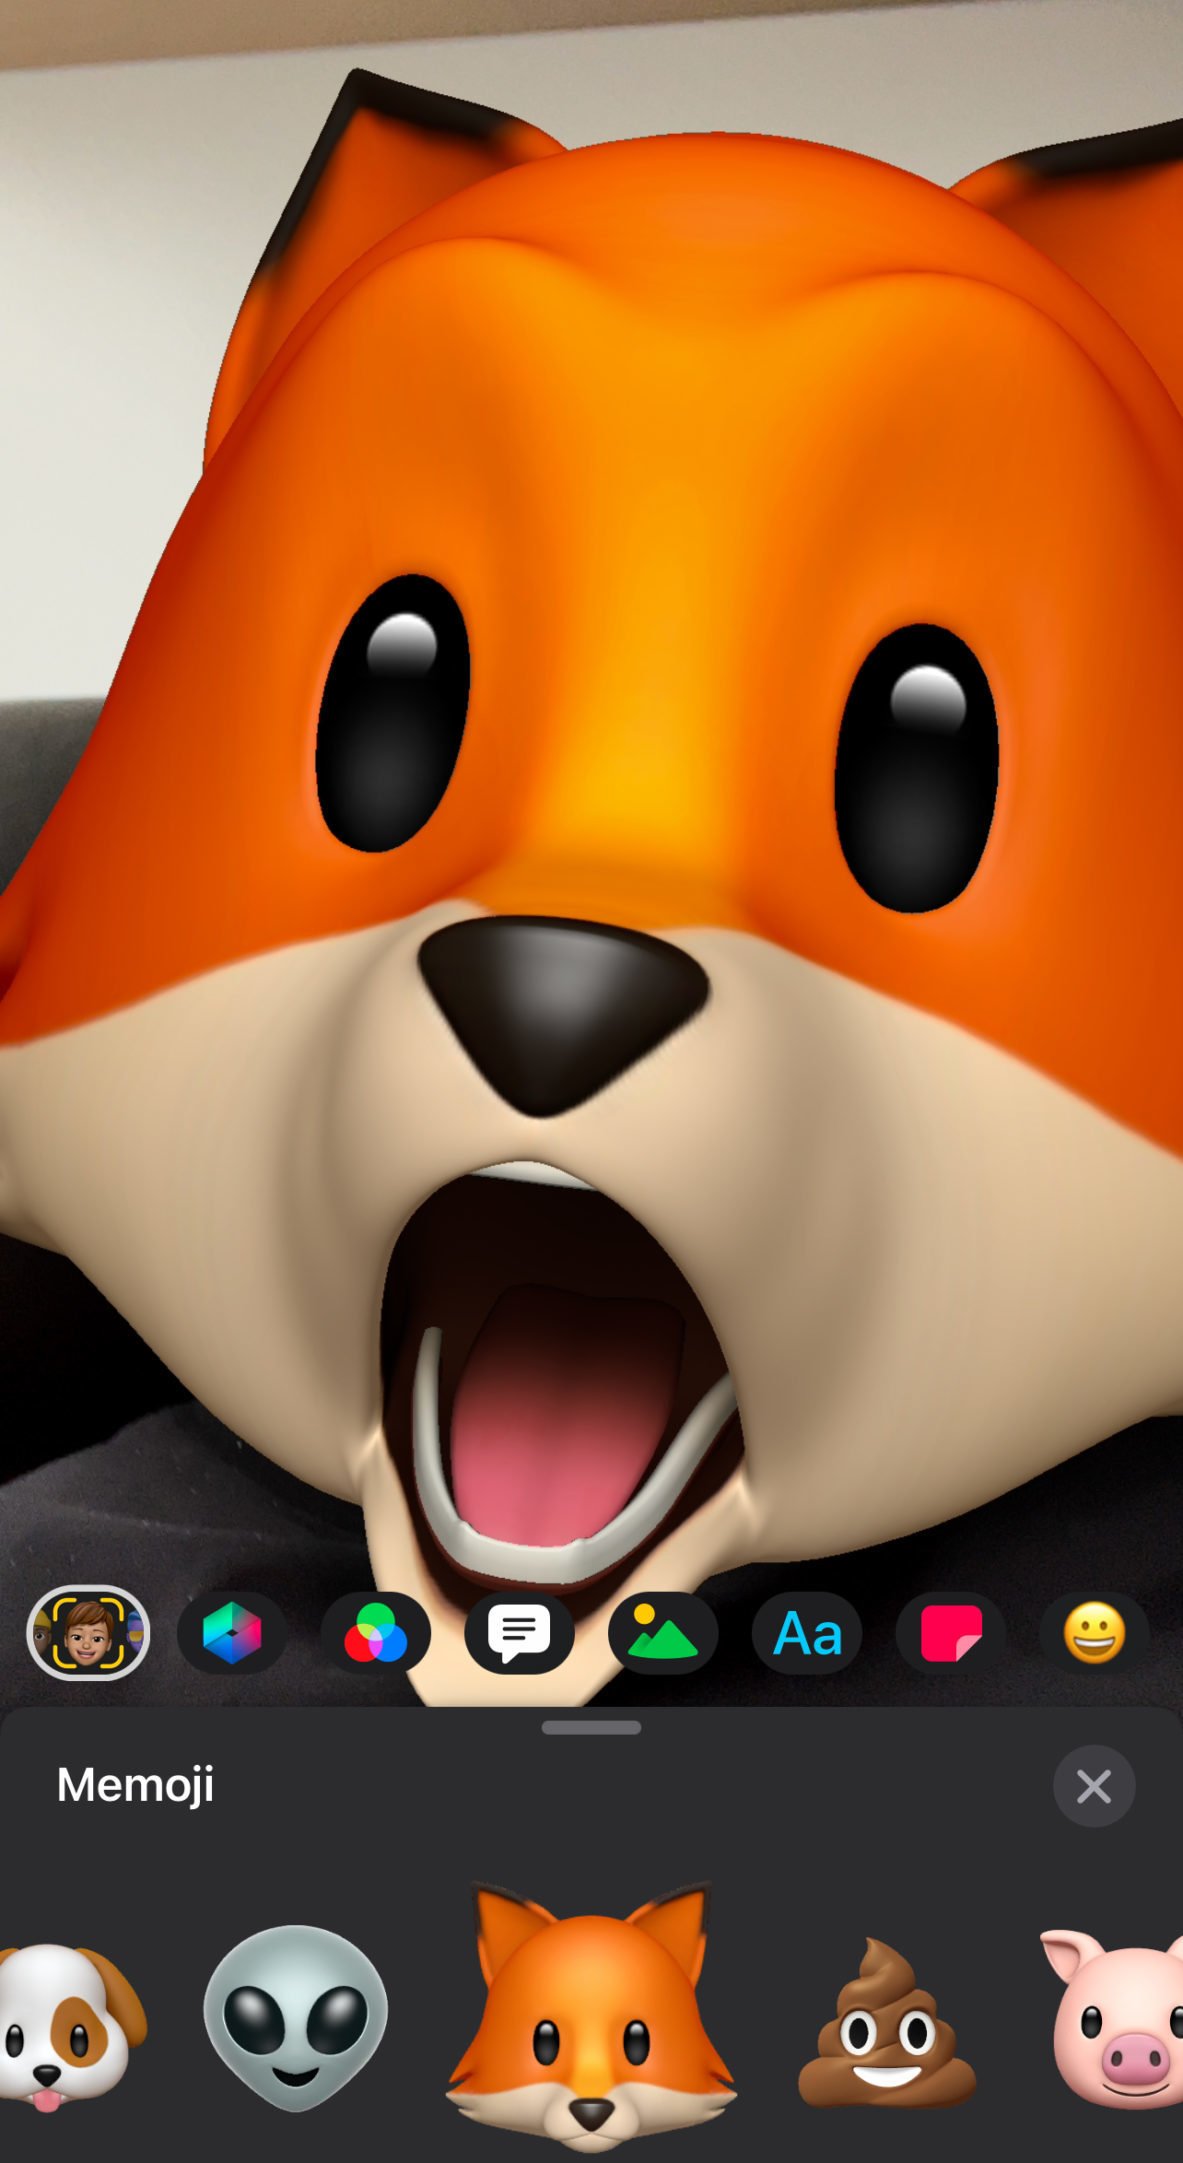1183x2163 pixels.
Task: Add a text label with the Aa icon
Action: pos(807,1633)
